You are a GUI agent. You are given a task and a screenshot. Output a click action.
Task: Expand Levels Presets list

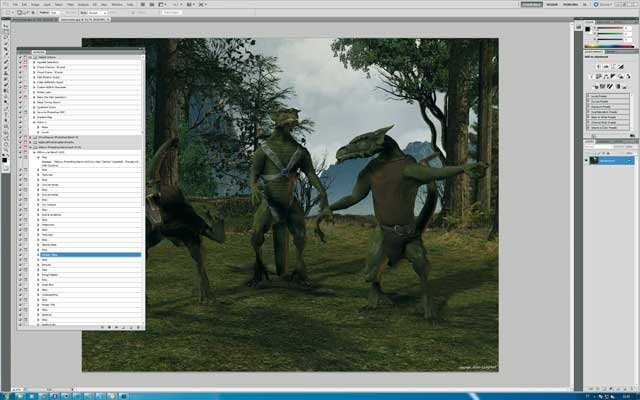[588, 96]
